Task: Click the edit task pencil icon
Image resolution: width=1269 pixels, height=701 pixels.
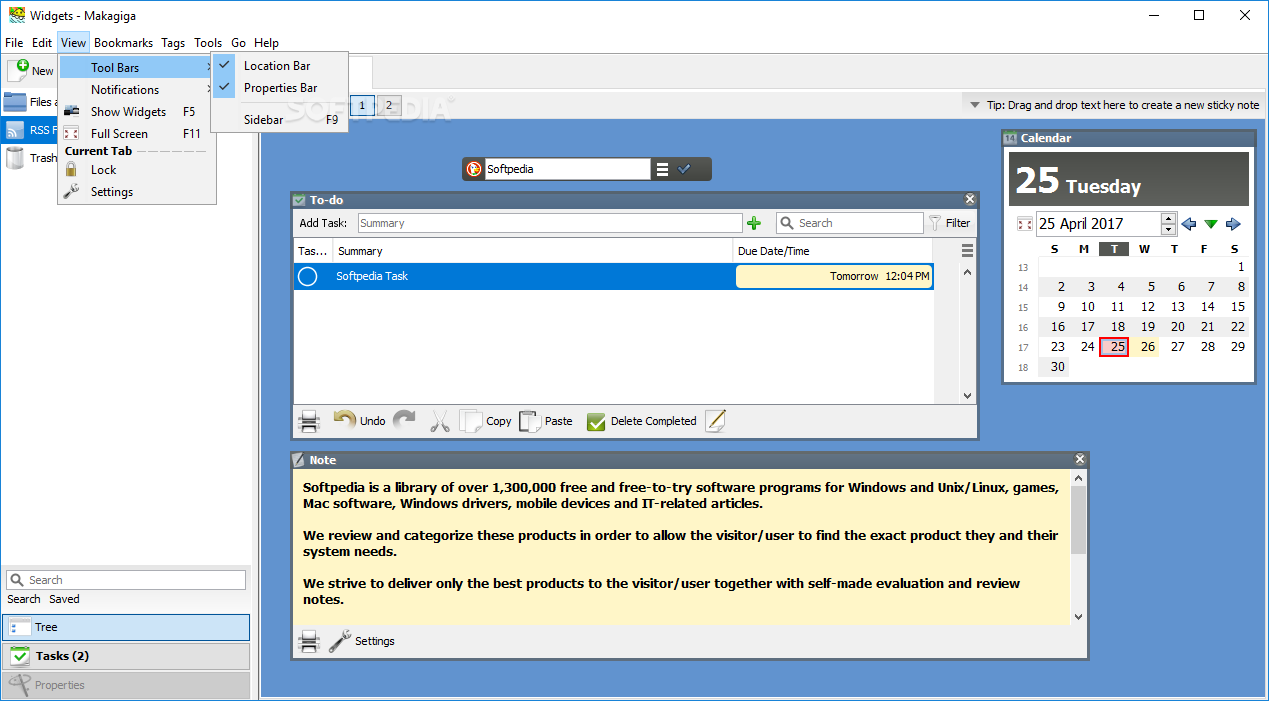Action: click(715, 421)
